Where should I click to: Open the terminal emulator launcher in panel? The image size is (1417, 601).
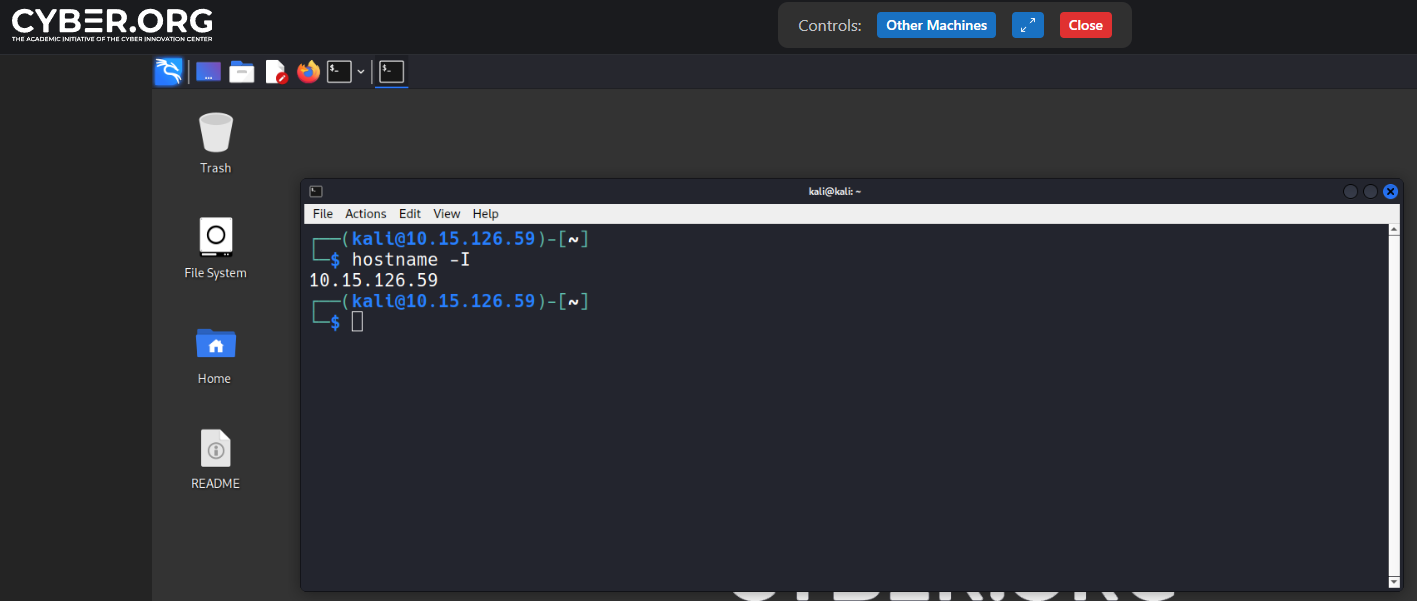coord(339,72)
